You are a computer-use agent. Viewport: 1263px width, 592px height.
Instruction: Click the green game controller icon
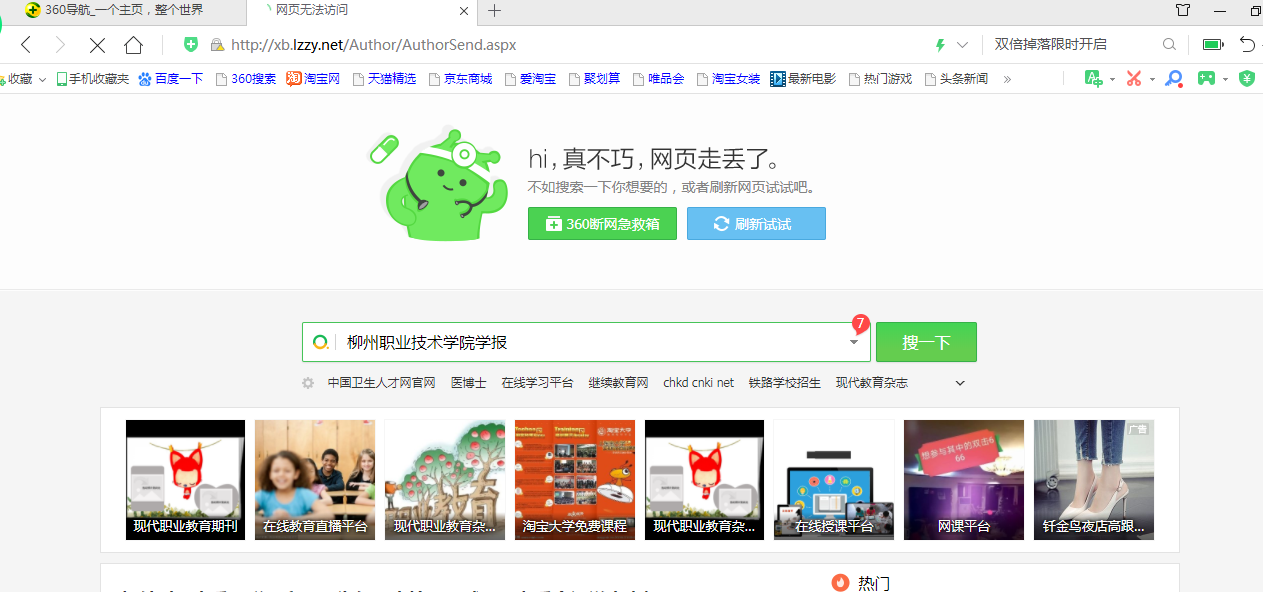[x=1207, y=78]
